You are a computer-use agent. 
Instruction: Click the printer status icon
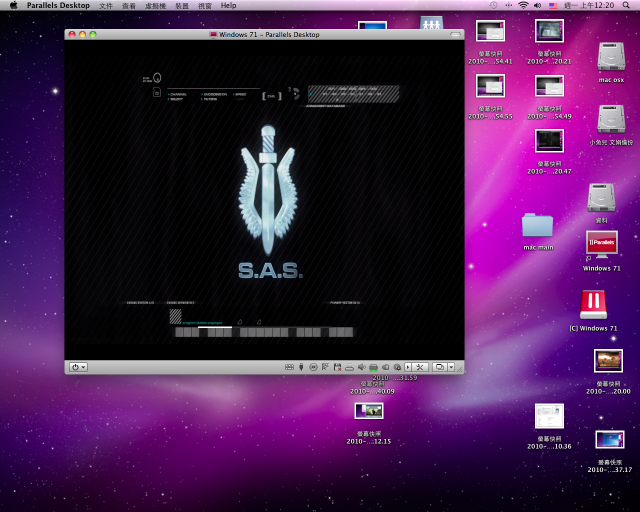[x=349, y=367]
